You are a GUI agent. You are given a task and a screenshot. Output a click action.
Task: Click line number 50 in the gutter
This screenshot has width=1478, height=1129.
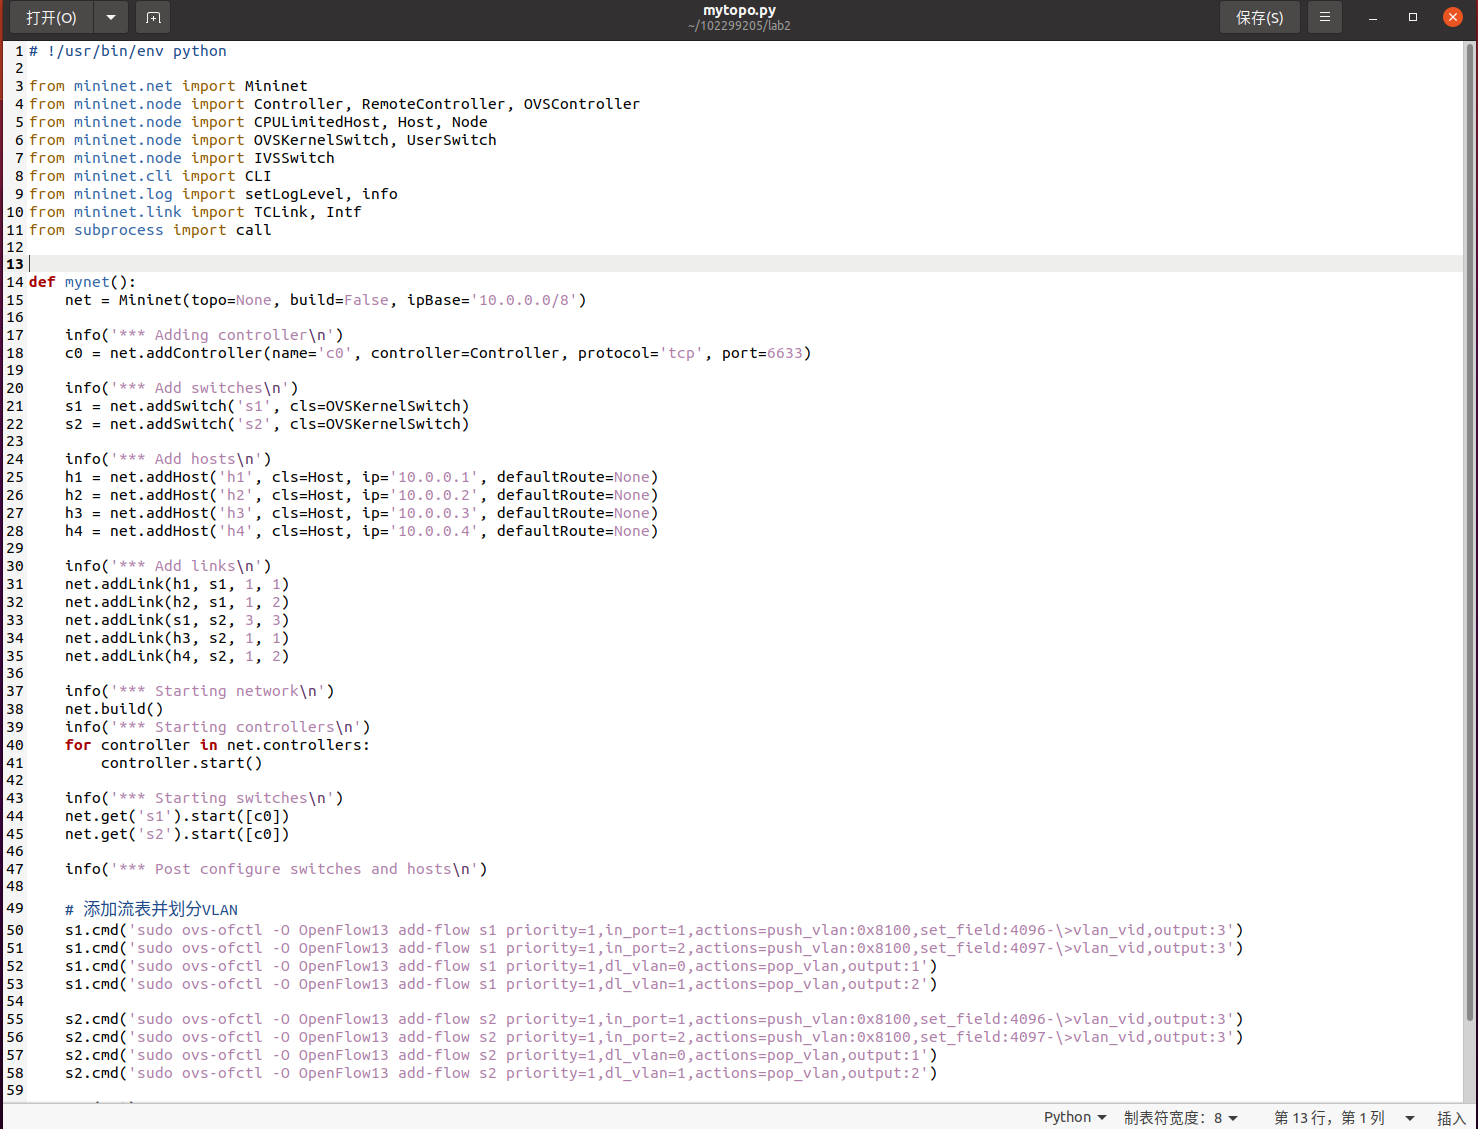pos(14,930)
